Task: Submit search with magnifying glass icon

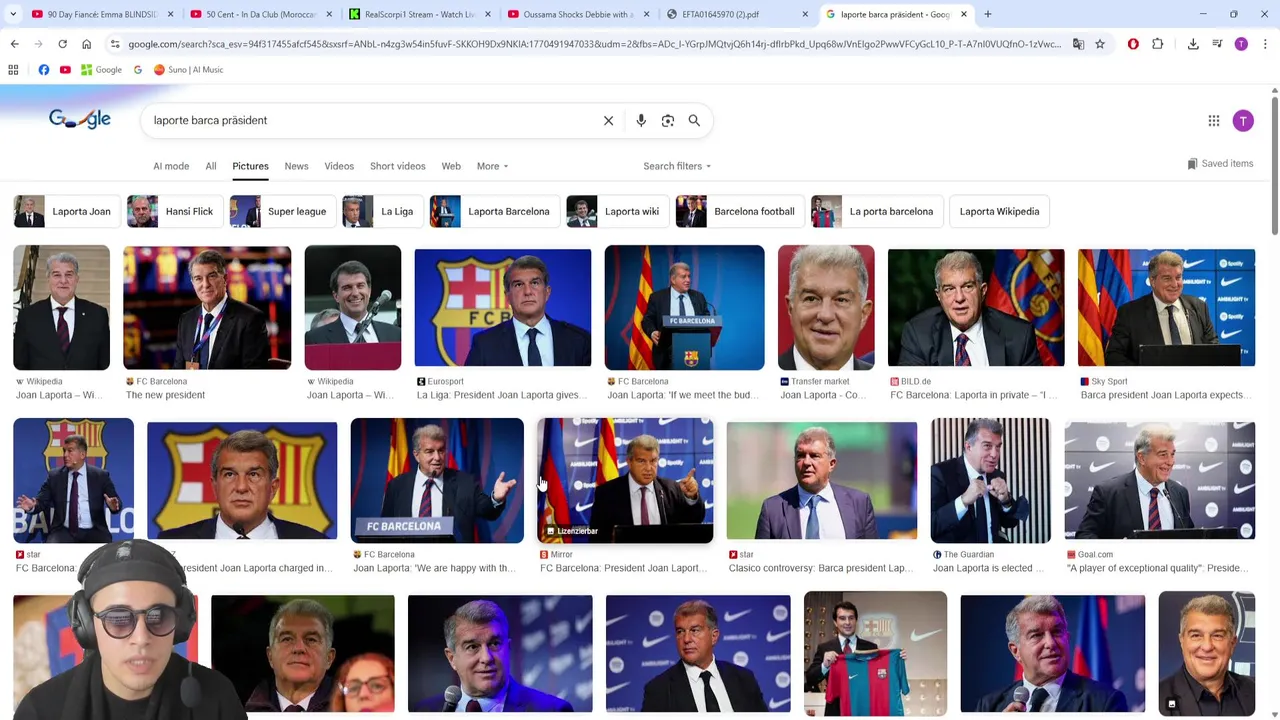Action: click(694, 120)
